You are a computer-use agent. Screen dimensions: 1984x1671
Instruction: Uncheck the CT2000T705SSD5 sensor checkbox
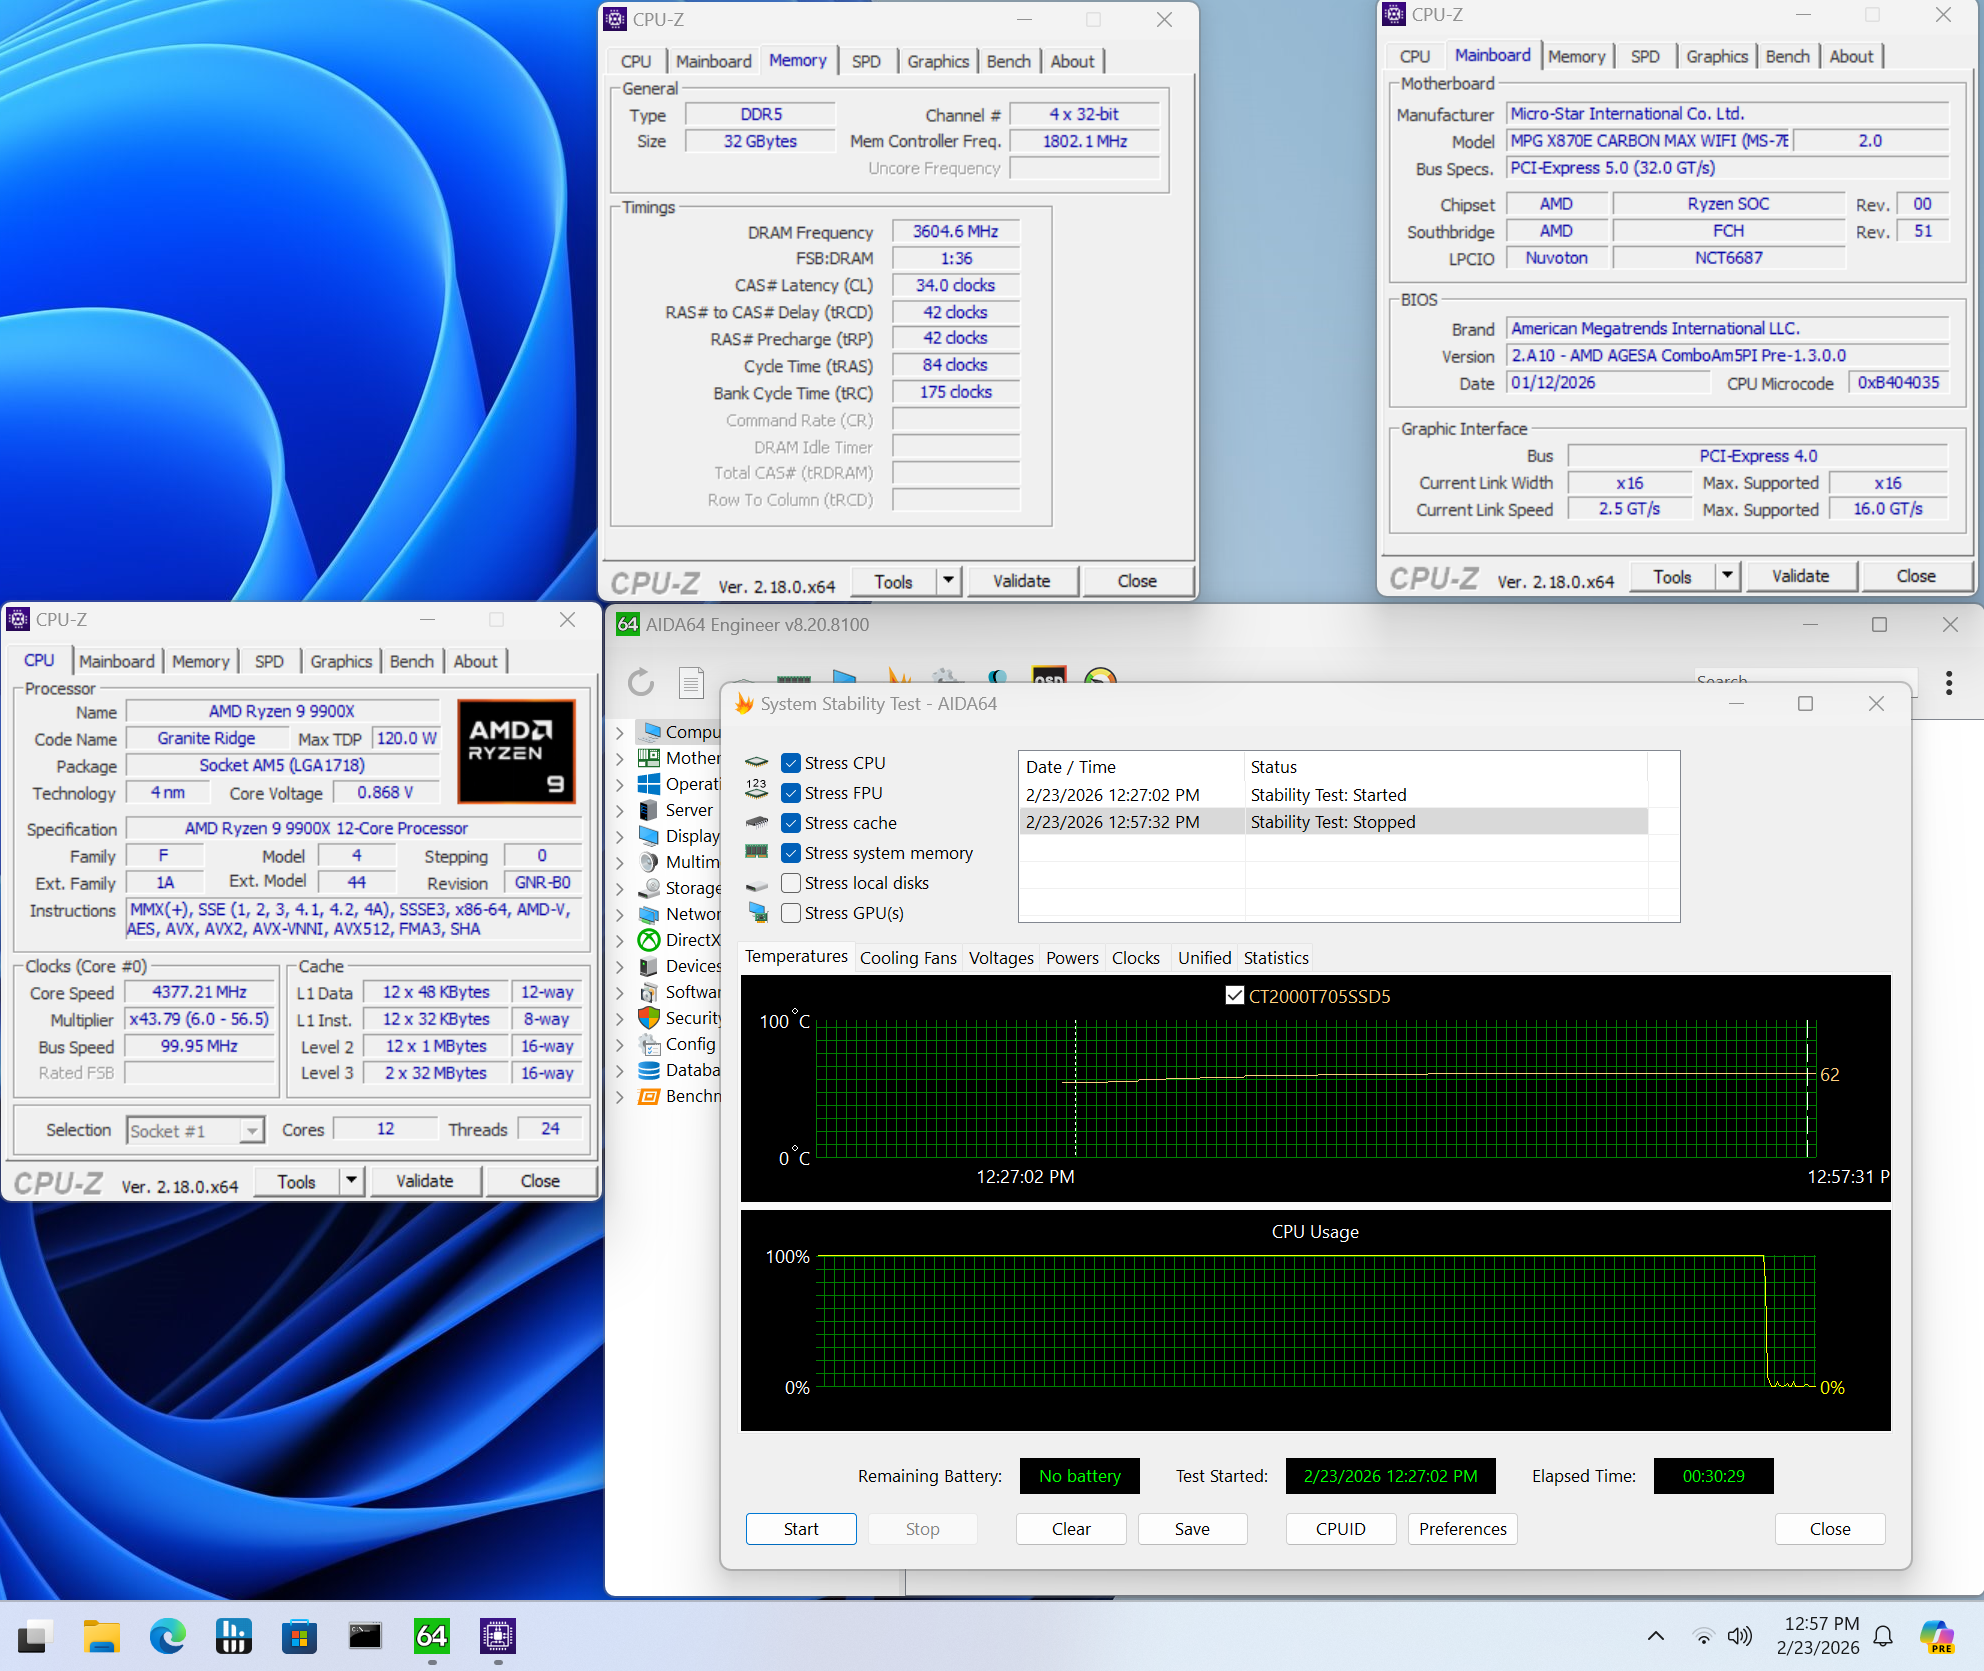pyautogui.click(x=1235, y=995)
